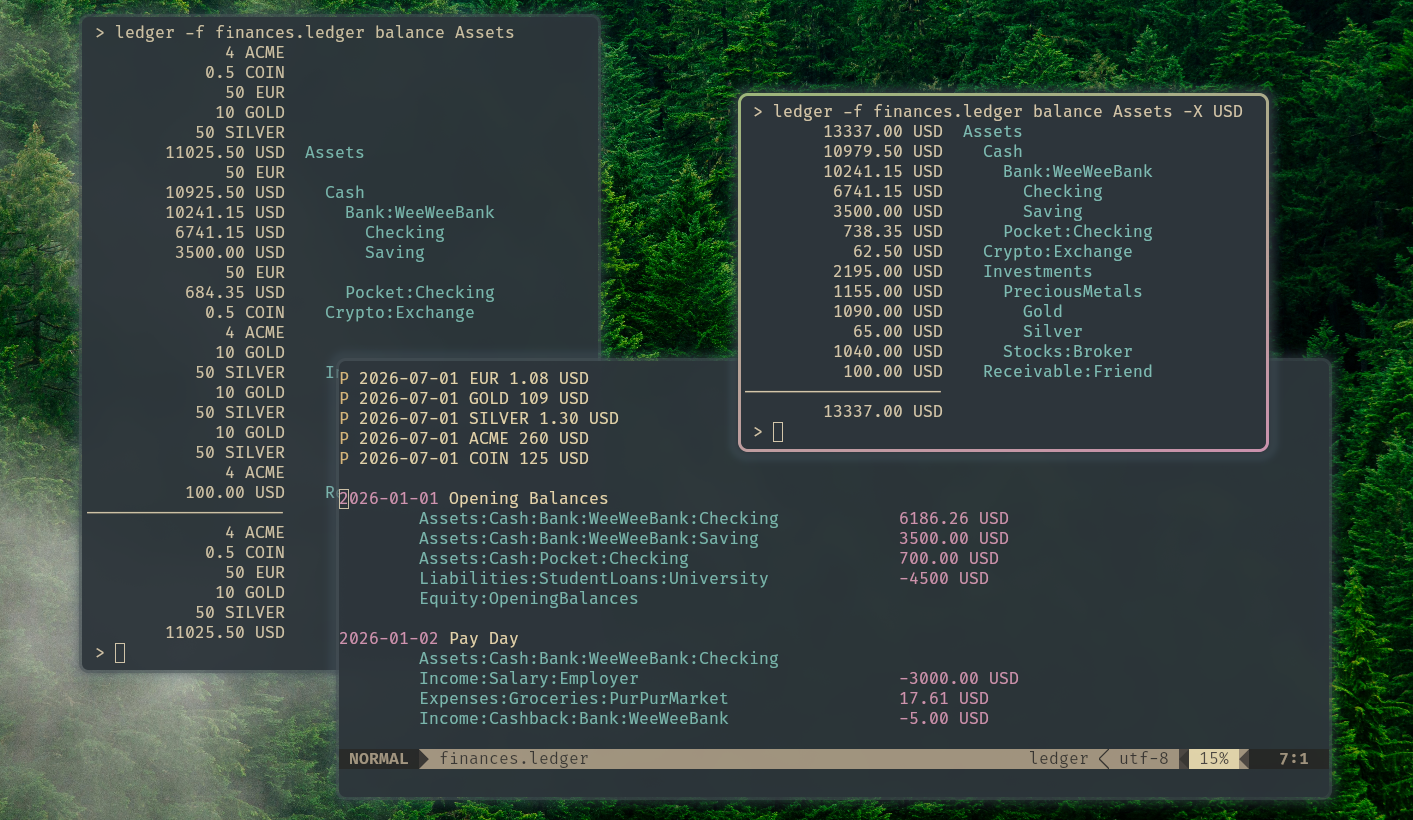Click Pocket:Checking in the right terminal
The image size is (1413, 820).
pos(1078,231)
